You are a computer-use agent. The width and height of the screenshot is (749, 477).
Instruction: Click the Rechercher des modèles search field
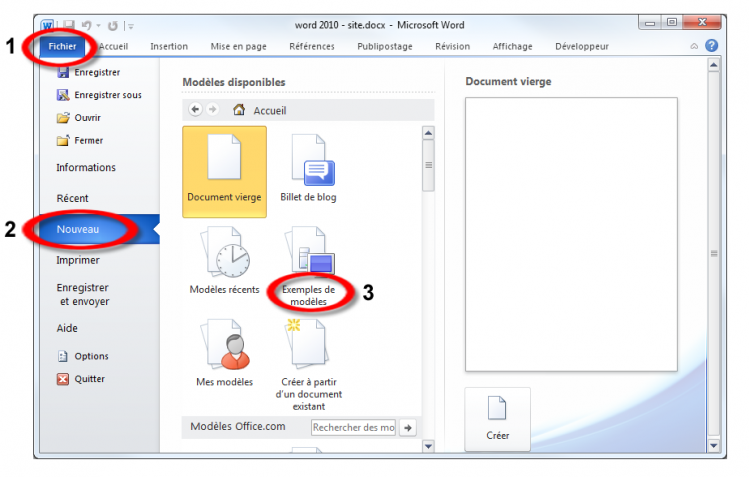pyautogui.click(x=353, y=428)
